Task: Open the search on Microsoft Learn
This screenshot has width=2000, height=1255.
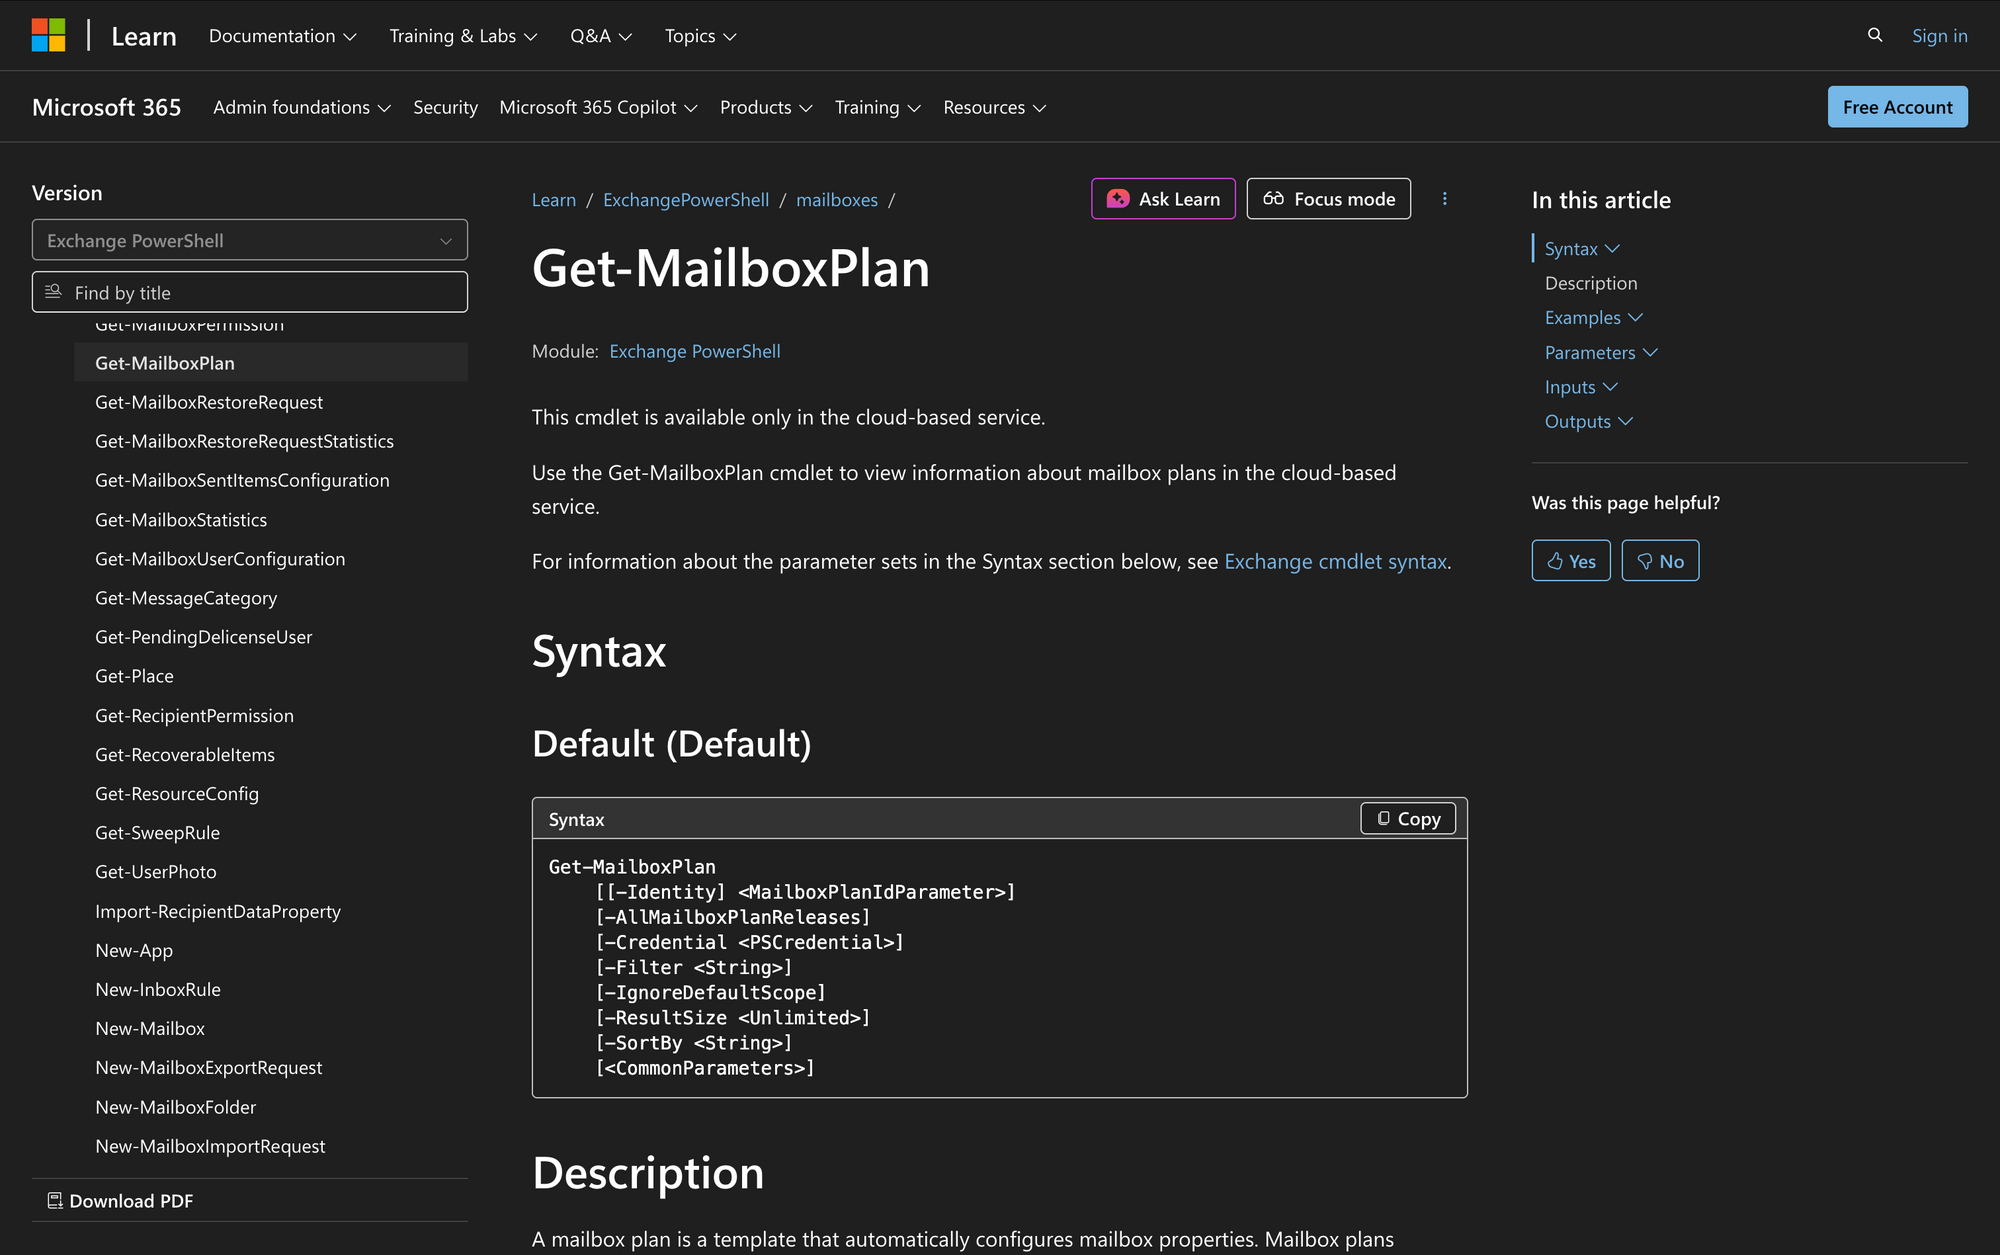Action: [x=1874, y=35]
